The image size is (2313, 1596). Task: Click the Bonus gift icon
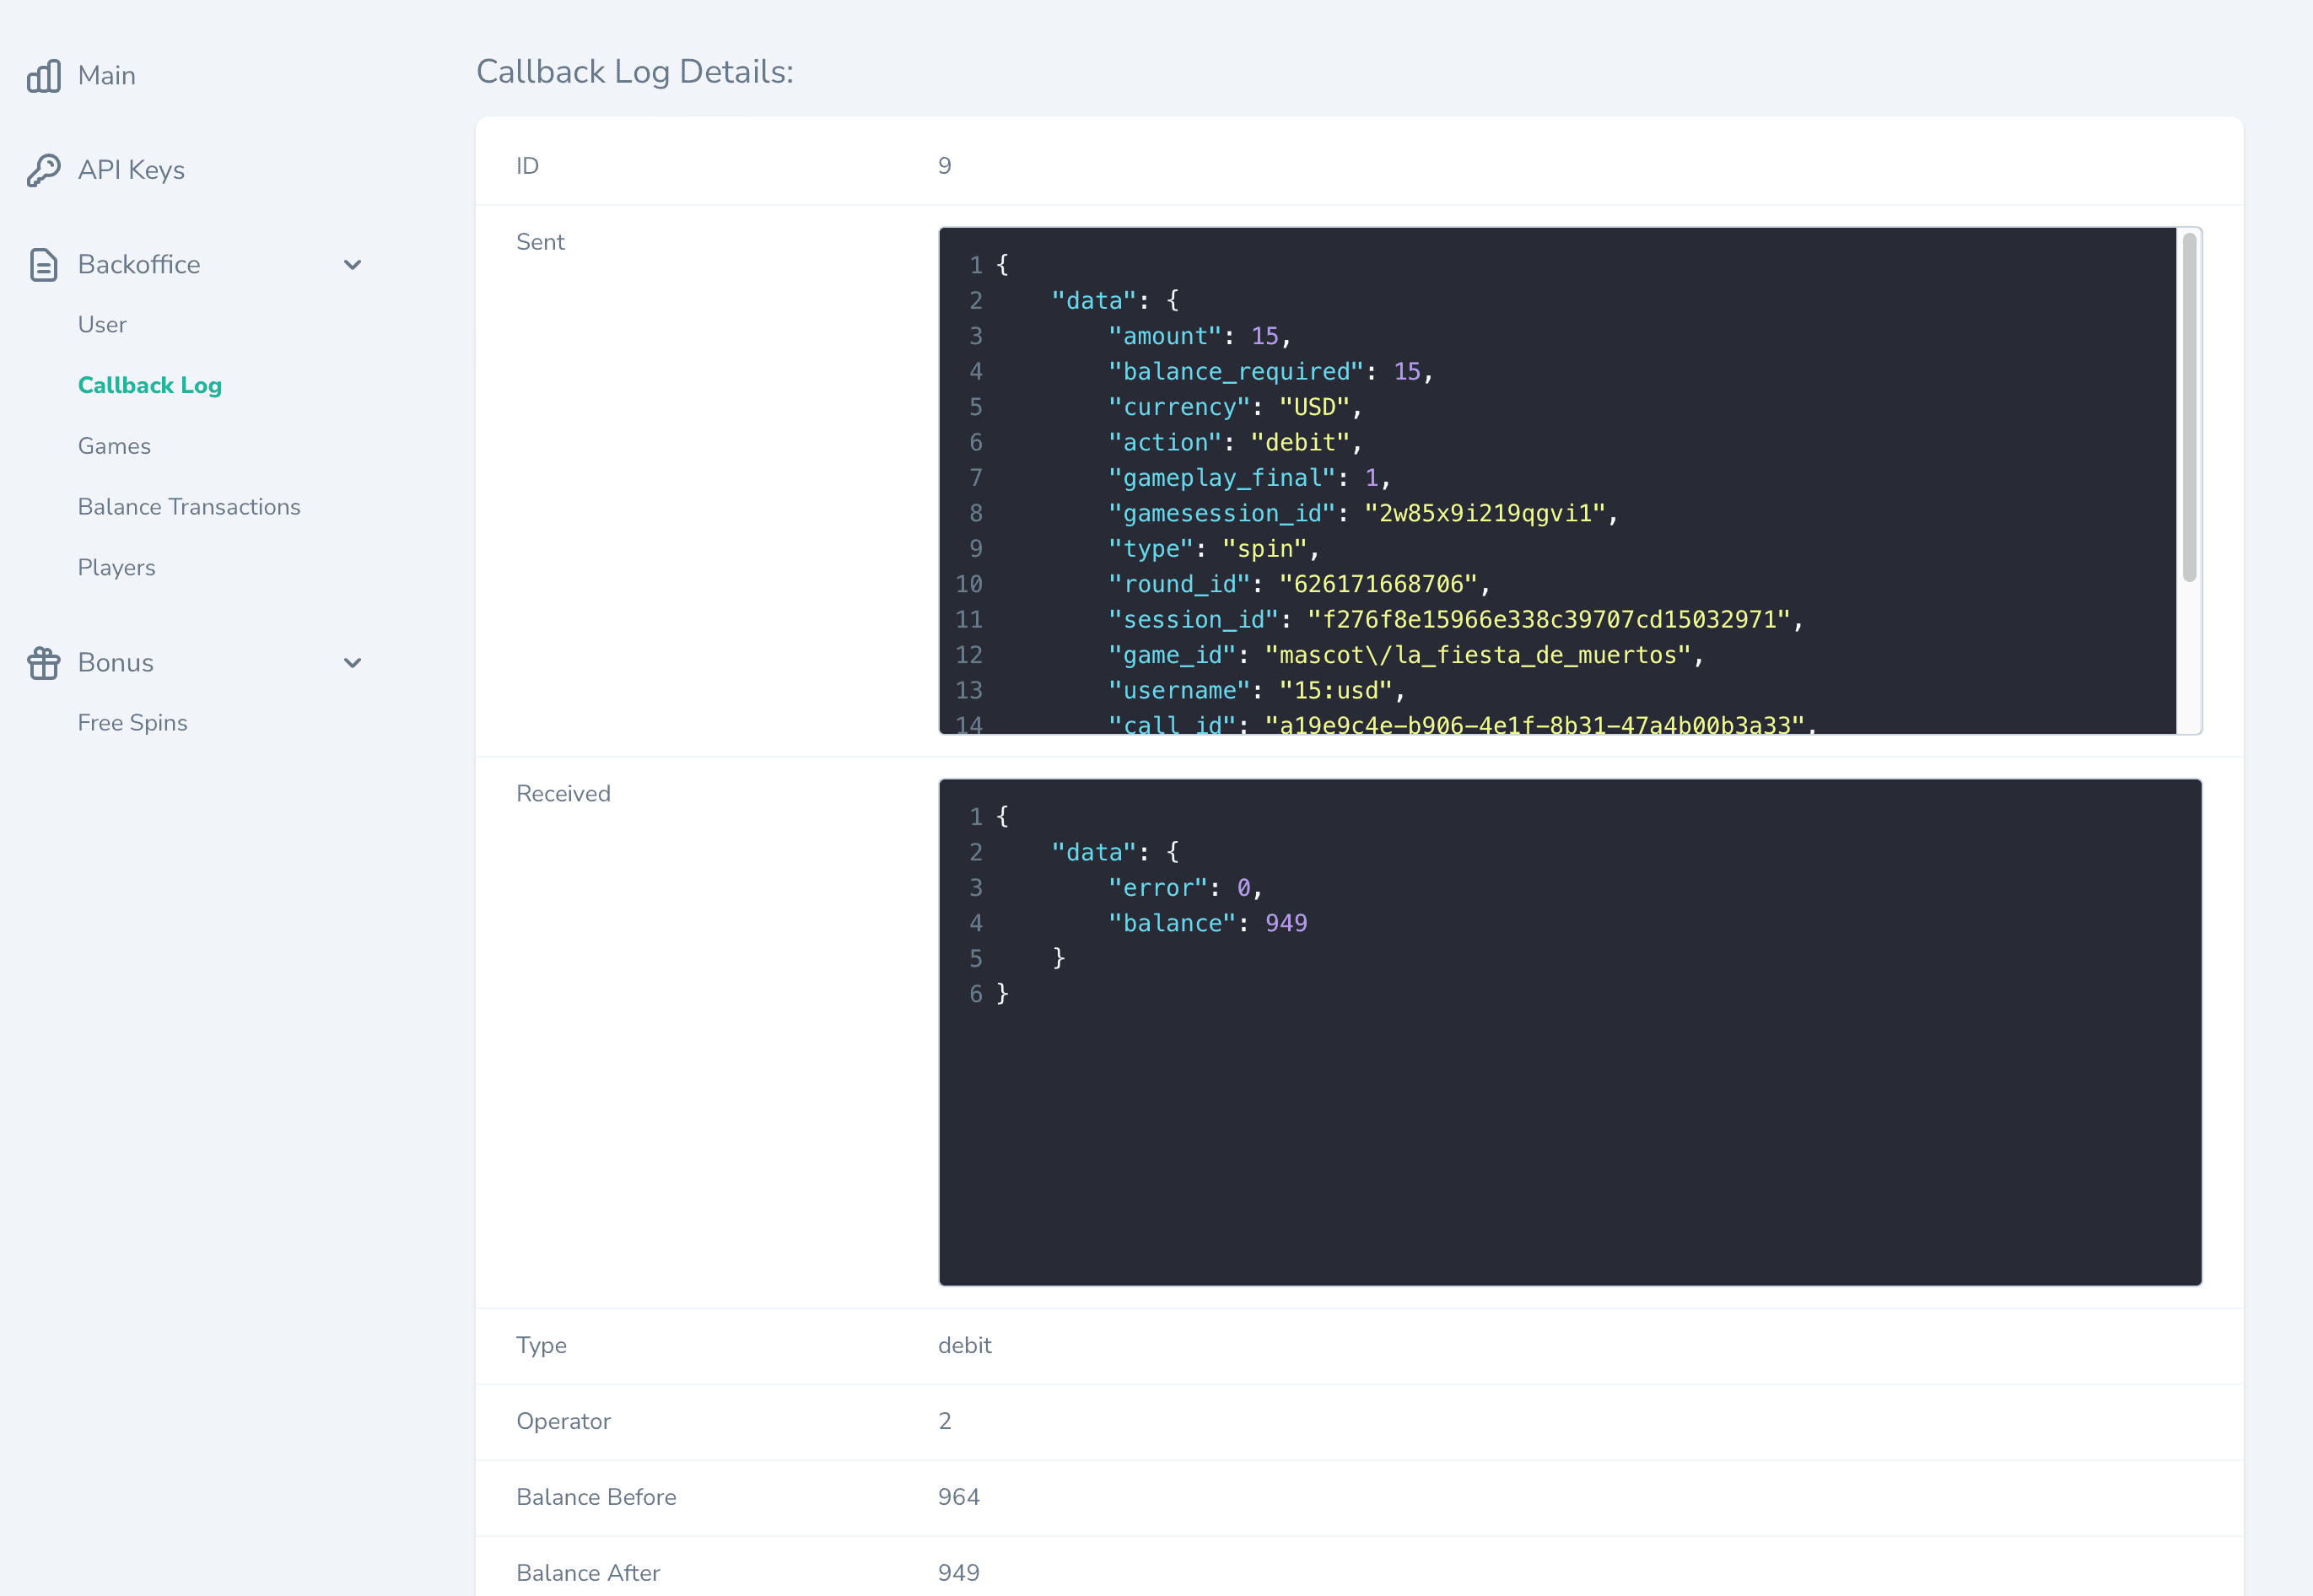pos(43,663)
